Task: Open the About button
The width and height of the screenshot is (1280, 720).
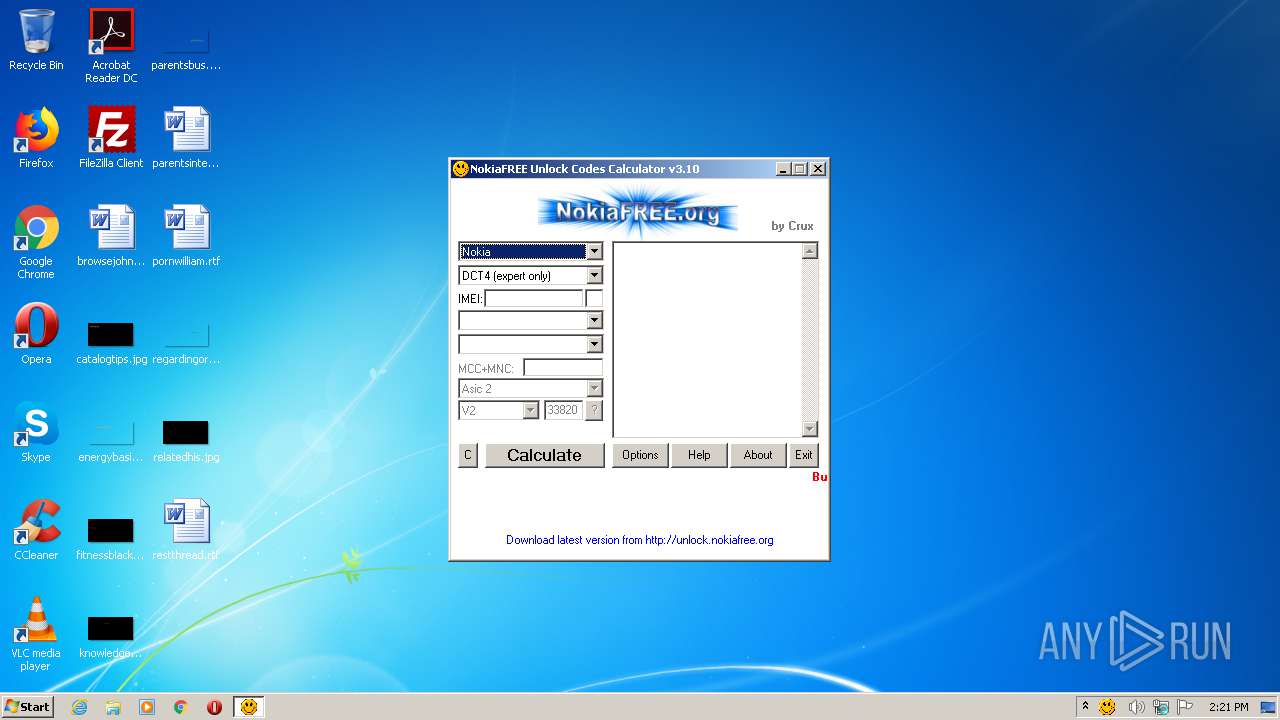Action: (x=758, y=455)
